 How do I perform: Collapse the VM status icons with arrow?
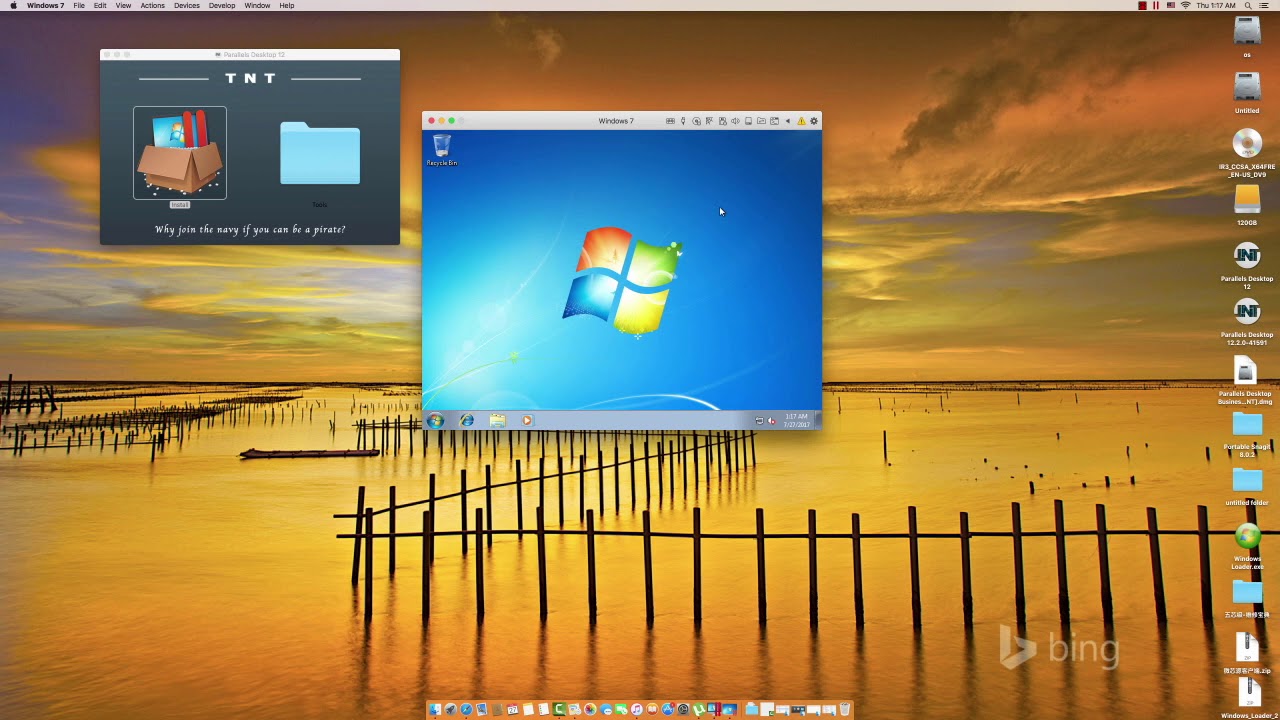[788, 121]
